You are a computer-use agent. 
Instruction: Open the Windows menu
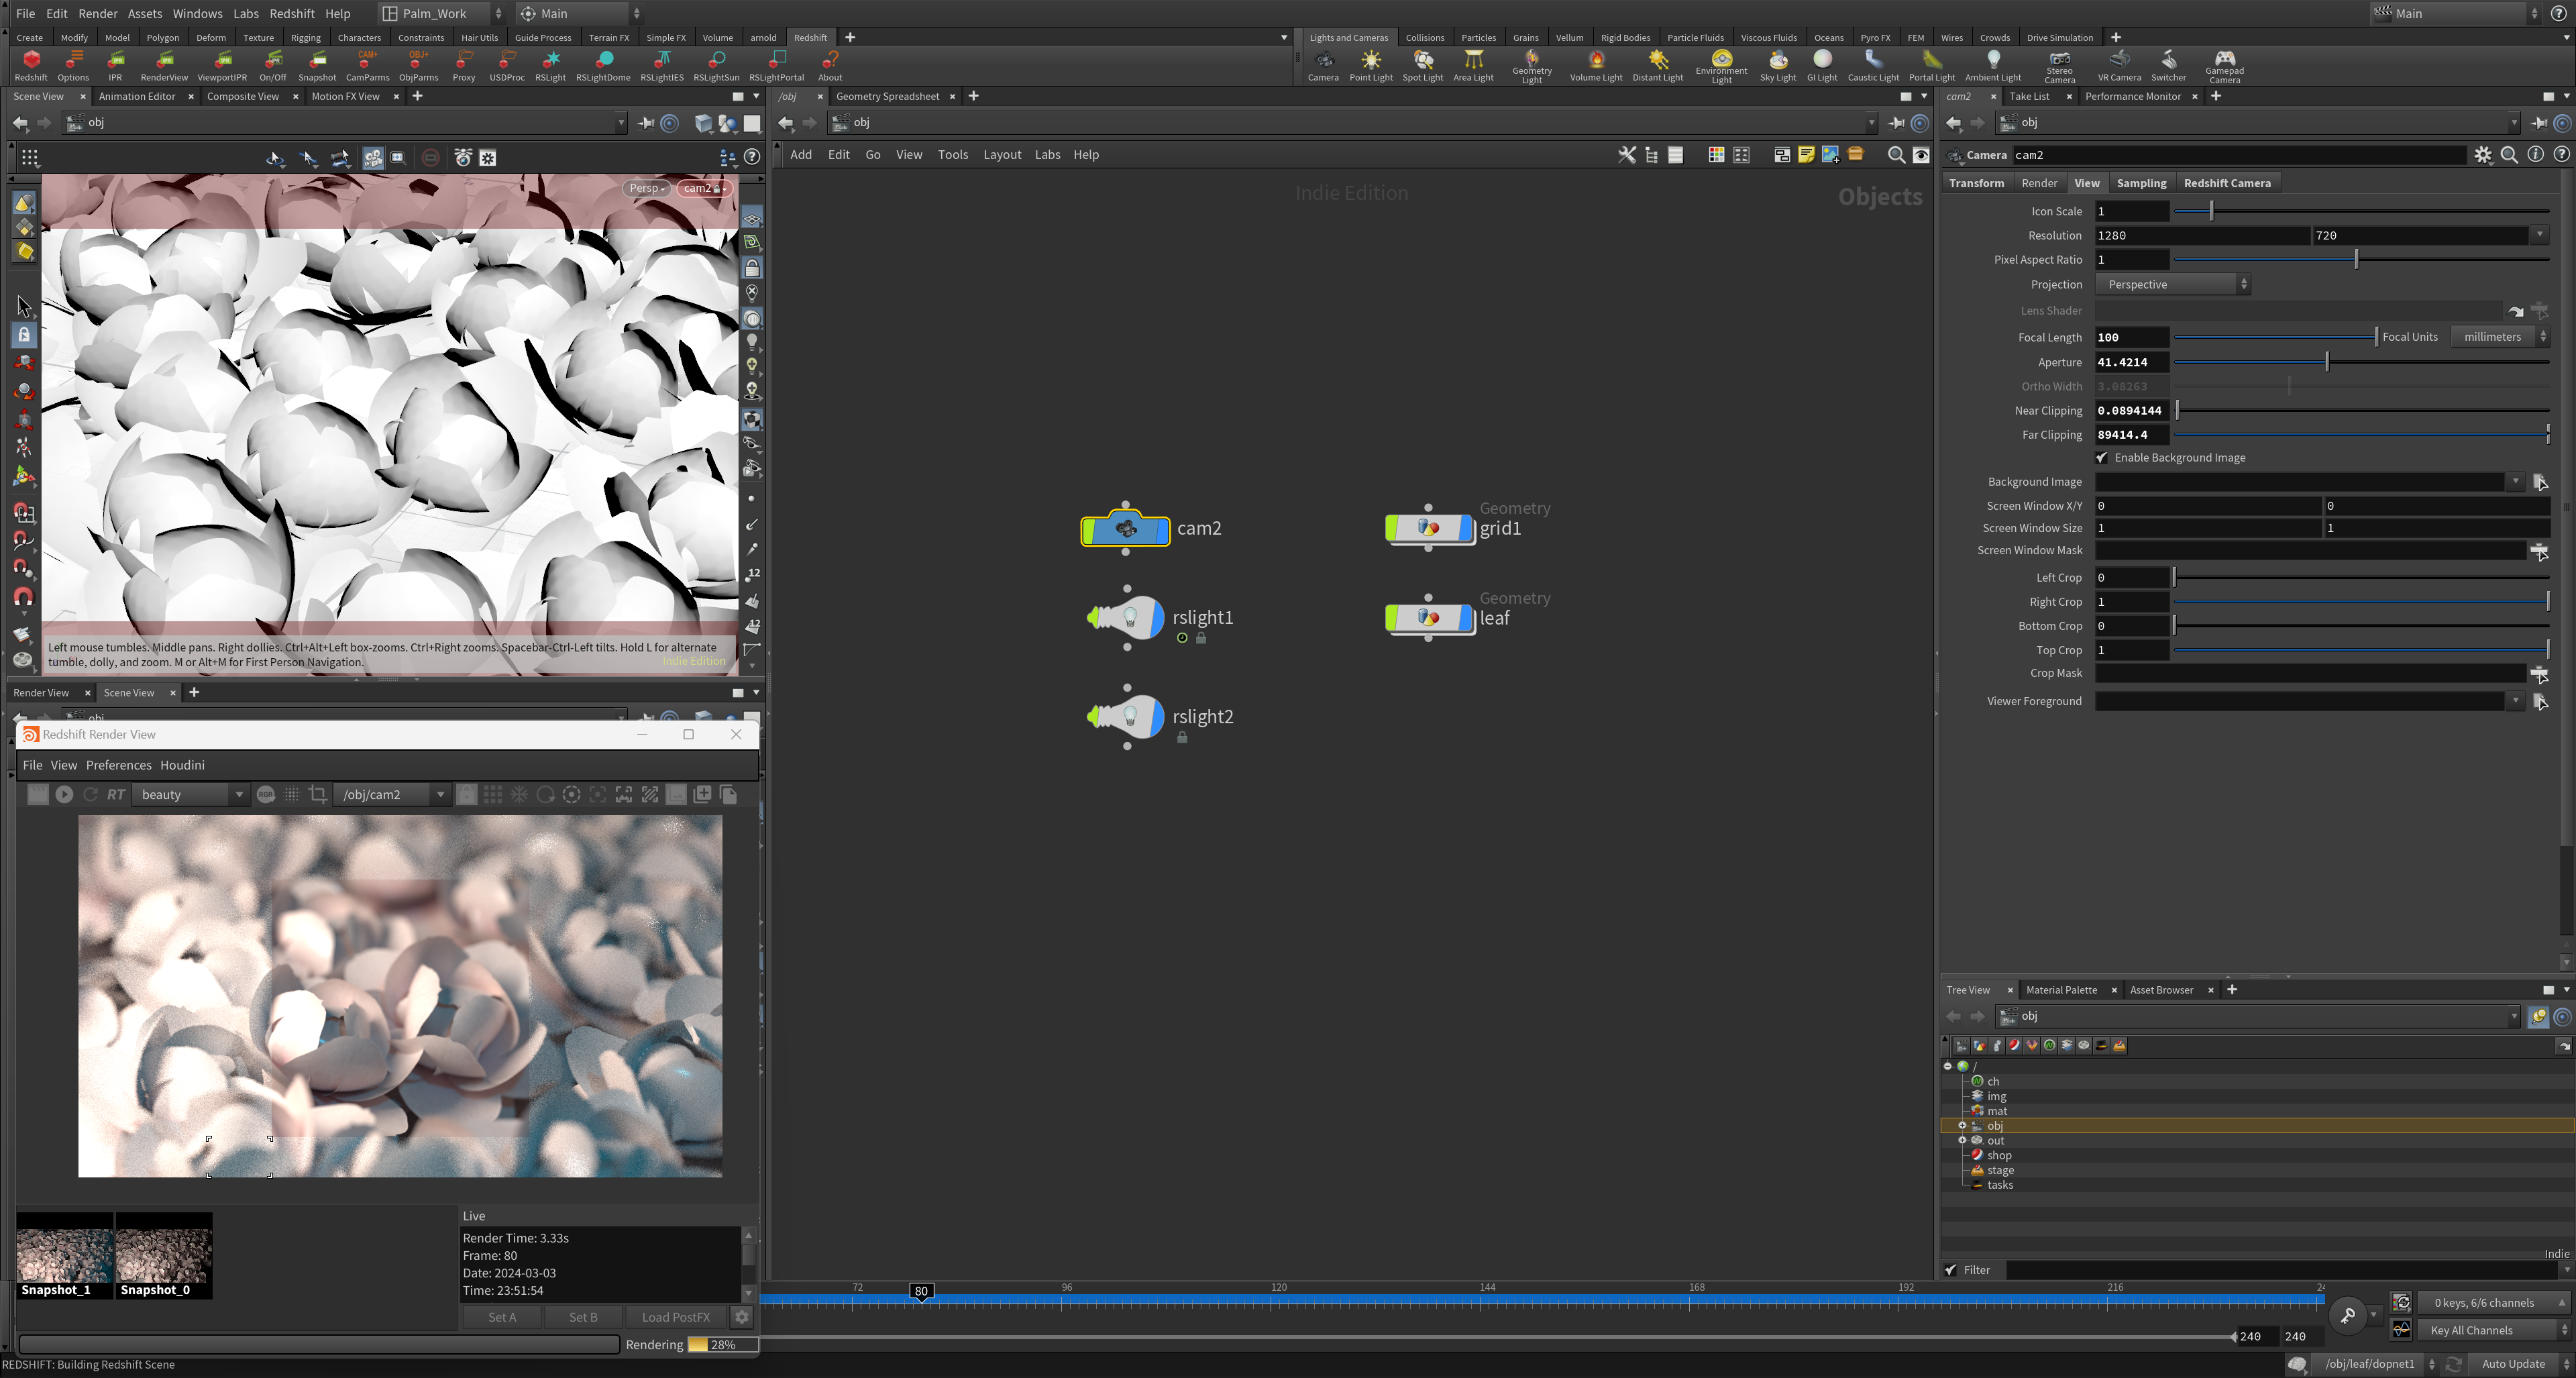point(197,13)
